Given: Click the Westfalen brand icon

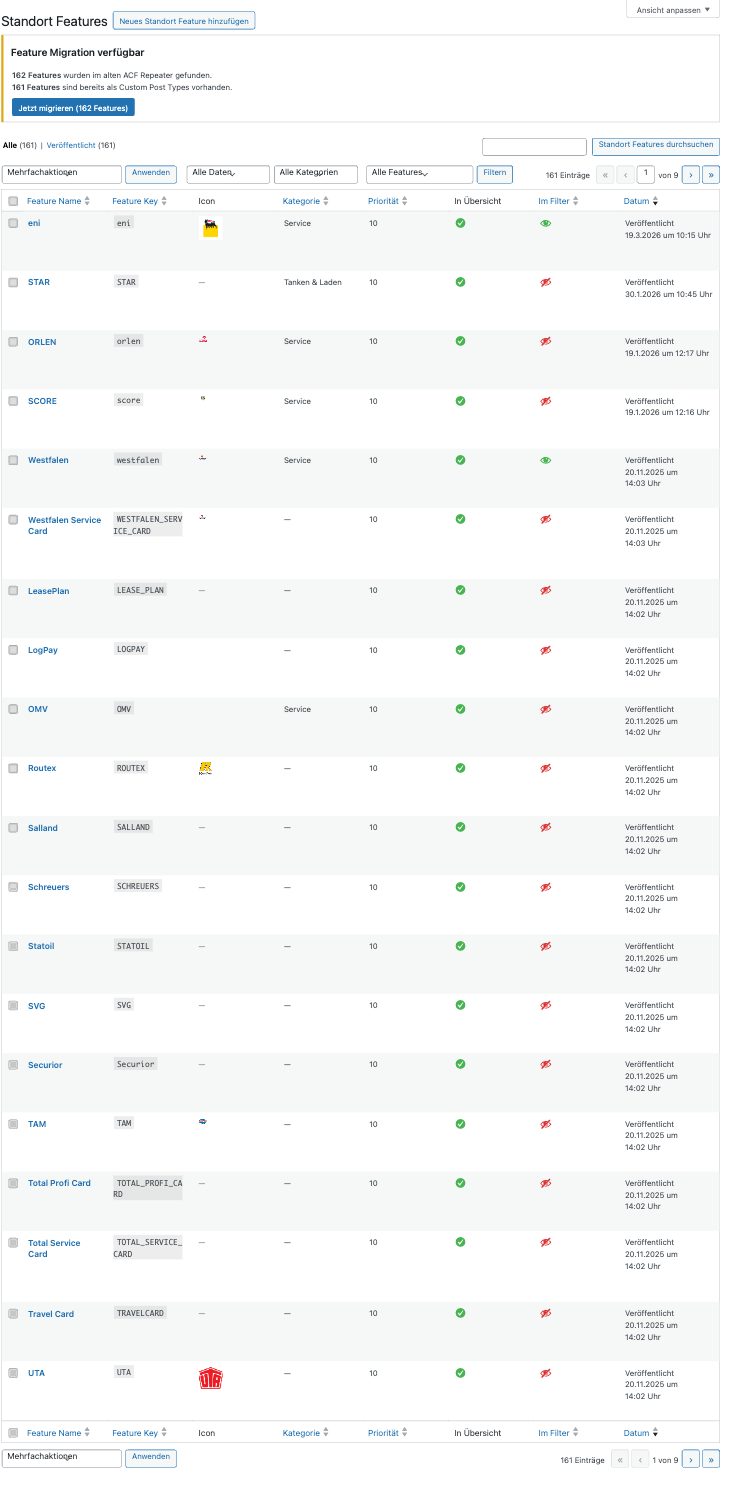Looking at the screenshot, I should tap(202, 458).
